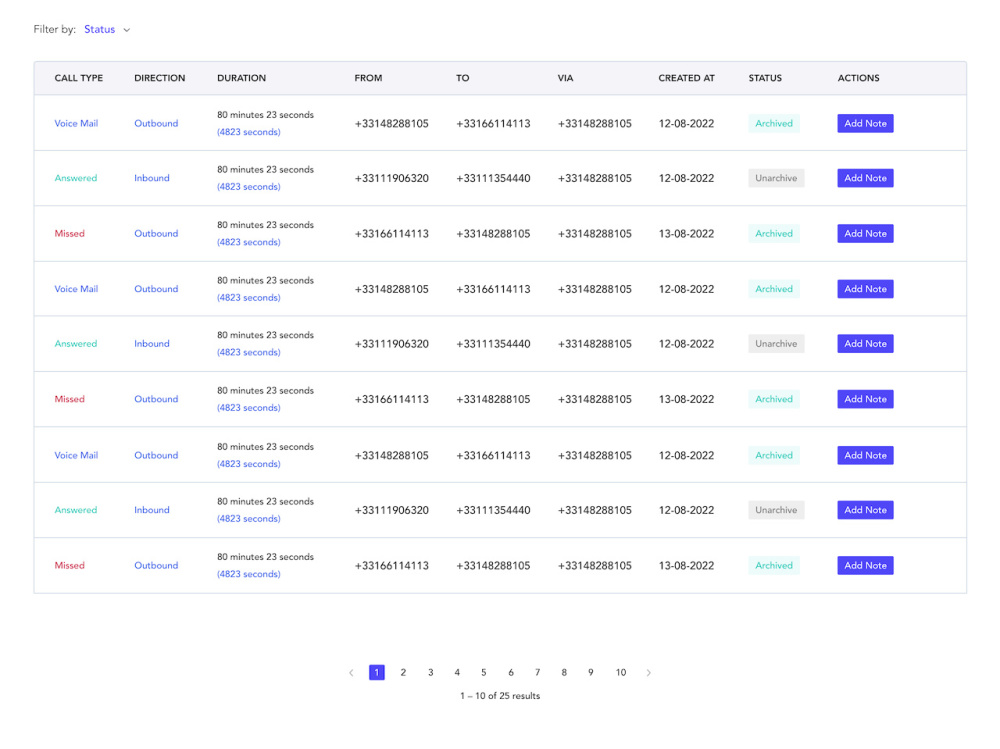Screen dimensions: 1000x749
Task: Click the DIRECTION column header
Action: tap(159, 78)
